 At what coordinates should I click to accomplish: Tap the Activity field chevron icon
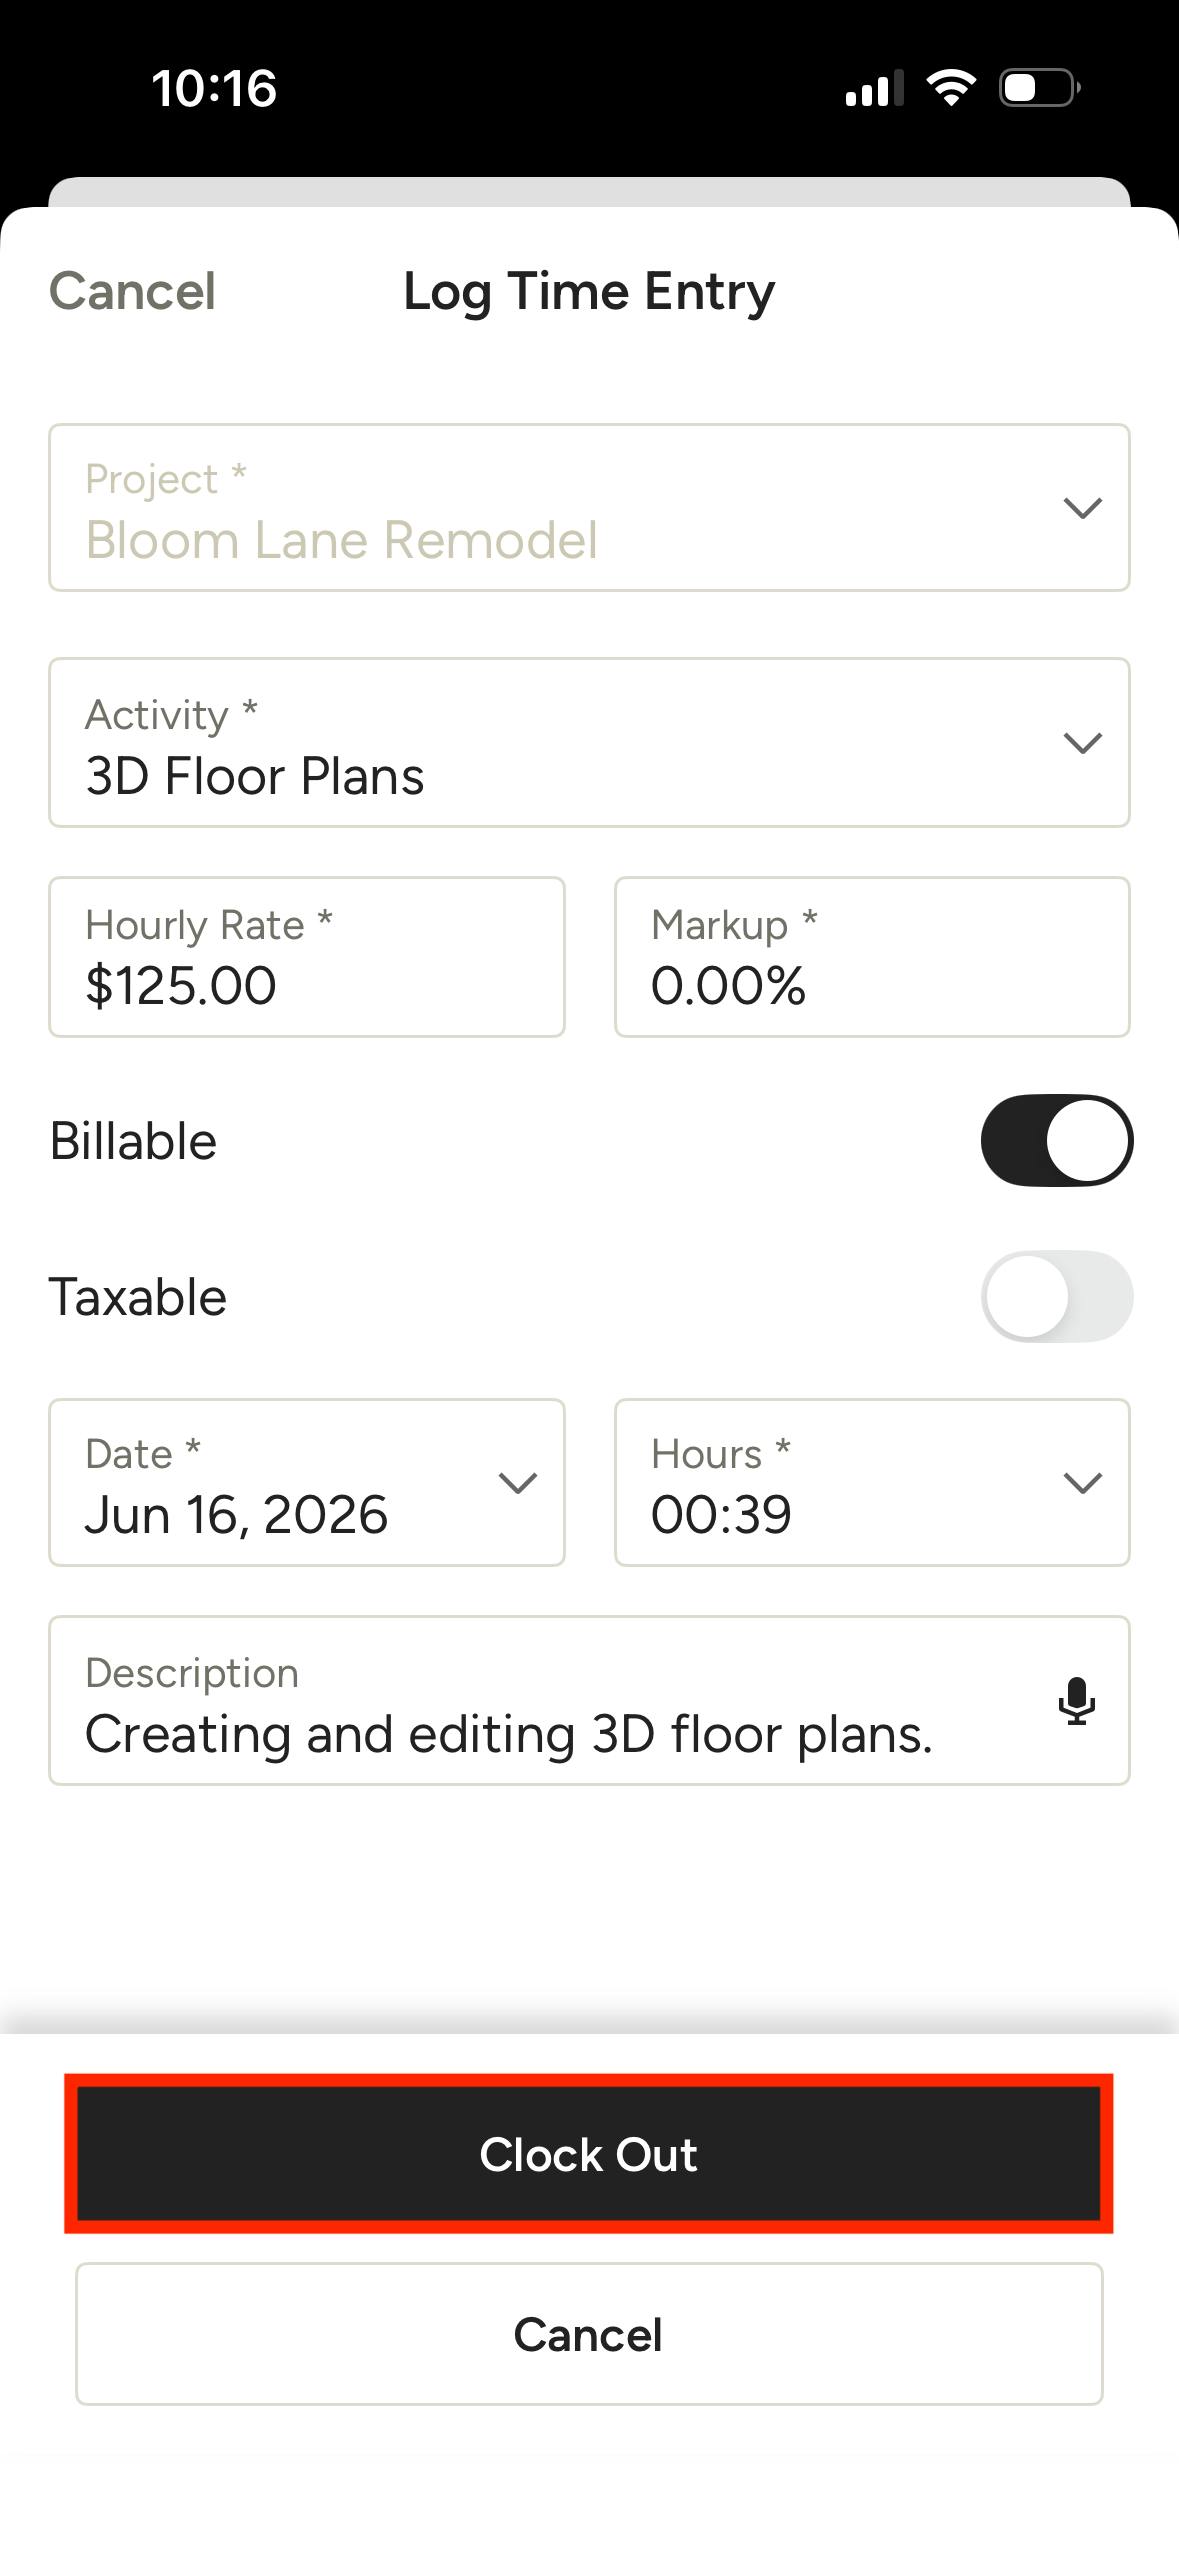[1083, 743]
